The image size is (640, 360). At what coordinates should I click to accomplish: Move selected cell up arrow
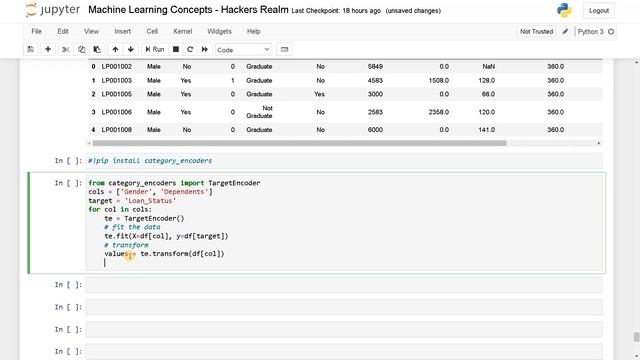[115, 49]
